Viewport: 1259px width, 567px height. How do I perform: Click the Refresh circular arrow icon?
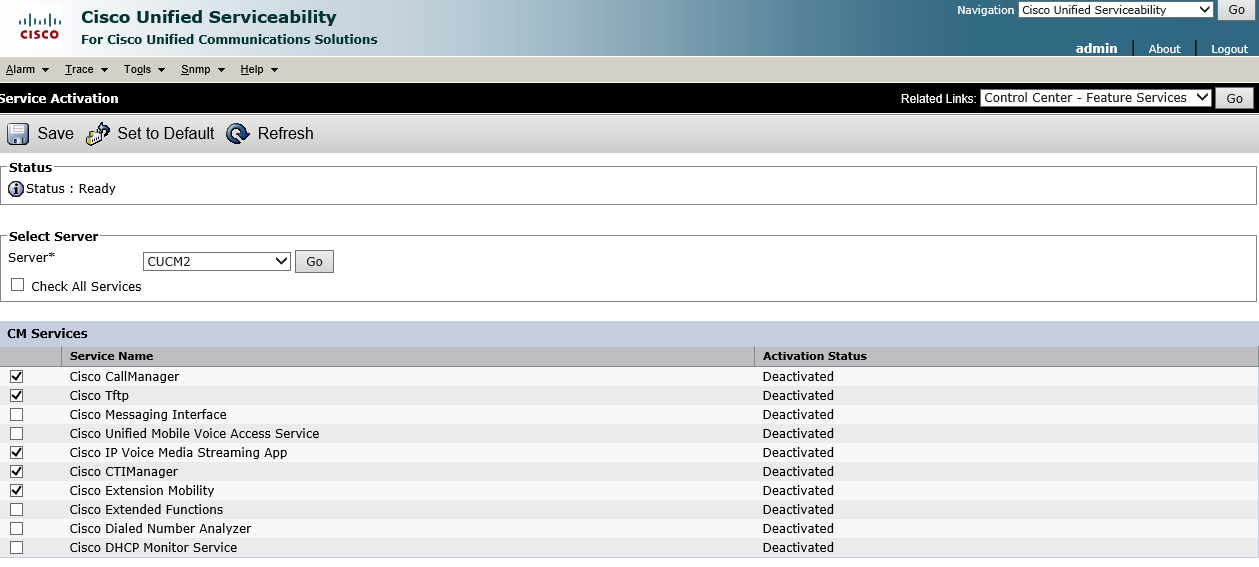[x=238, y=134]
